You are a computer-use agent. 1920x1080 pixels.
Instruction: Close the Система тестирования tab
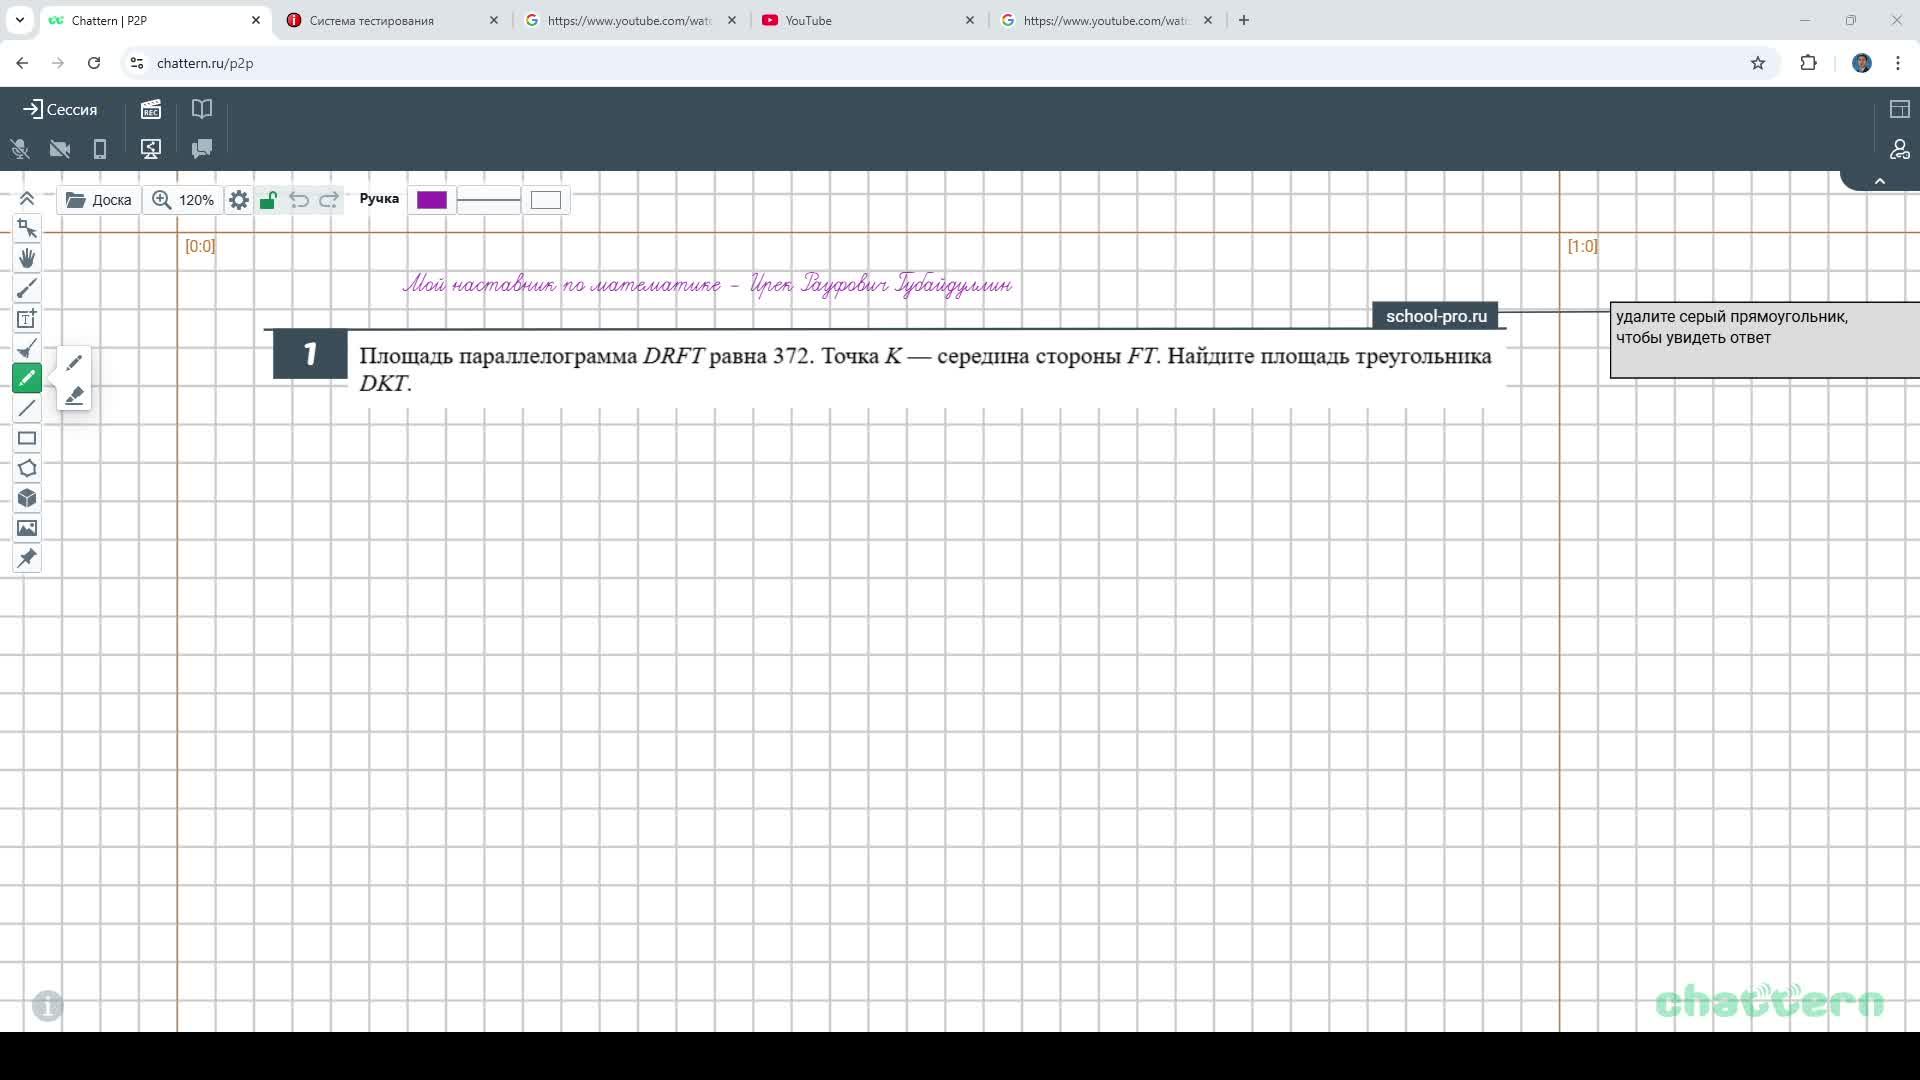[x=493, y=20]
